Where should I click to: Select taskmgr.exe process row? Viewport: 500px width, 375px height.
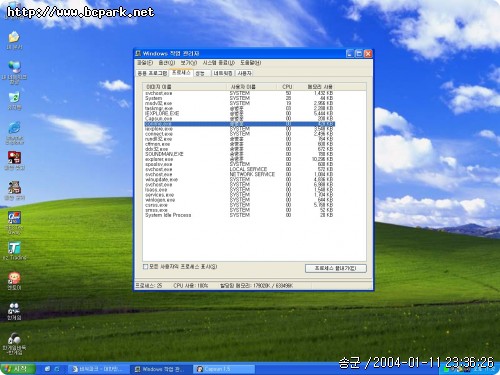pyautogui.click(x=239, y=108)
